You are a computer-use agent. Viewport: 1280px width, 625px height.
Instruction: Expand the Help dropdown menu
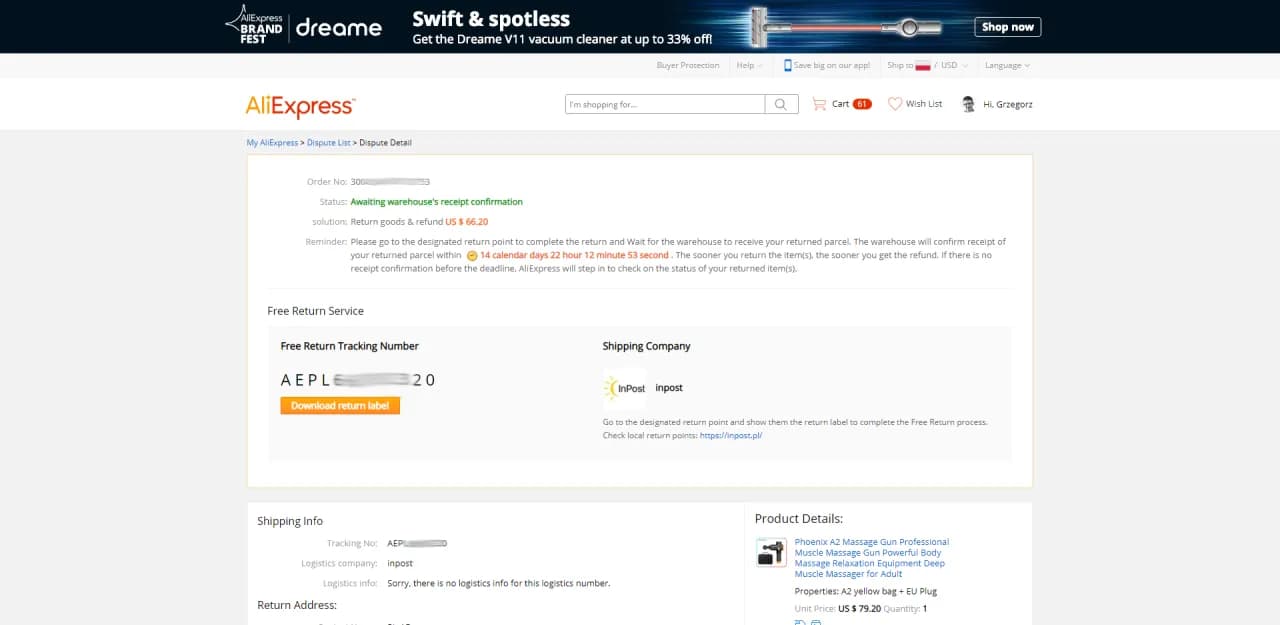pyautogui.click(x=749, y=65)
